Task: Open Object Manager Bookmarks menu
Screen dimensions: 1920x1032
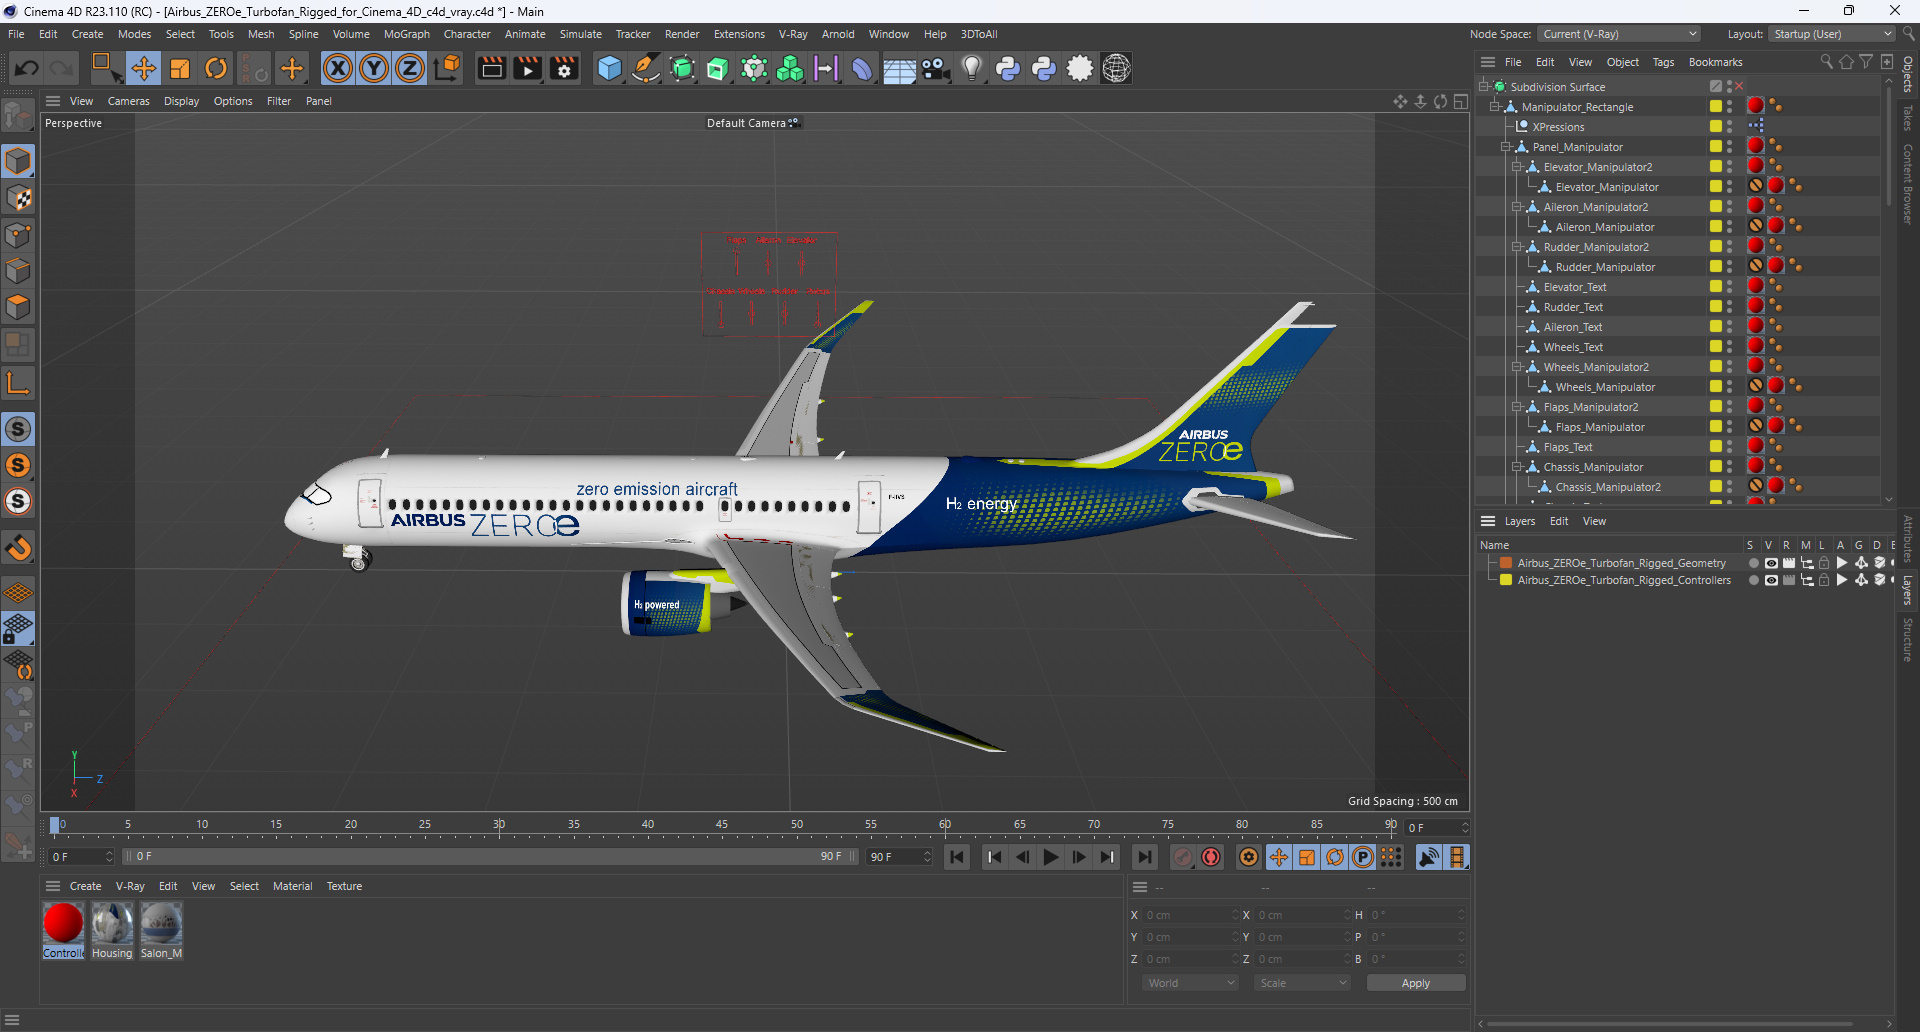Action: (x=1715, y=62)
